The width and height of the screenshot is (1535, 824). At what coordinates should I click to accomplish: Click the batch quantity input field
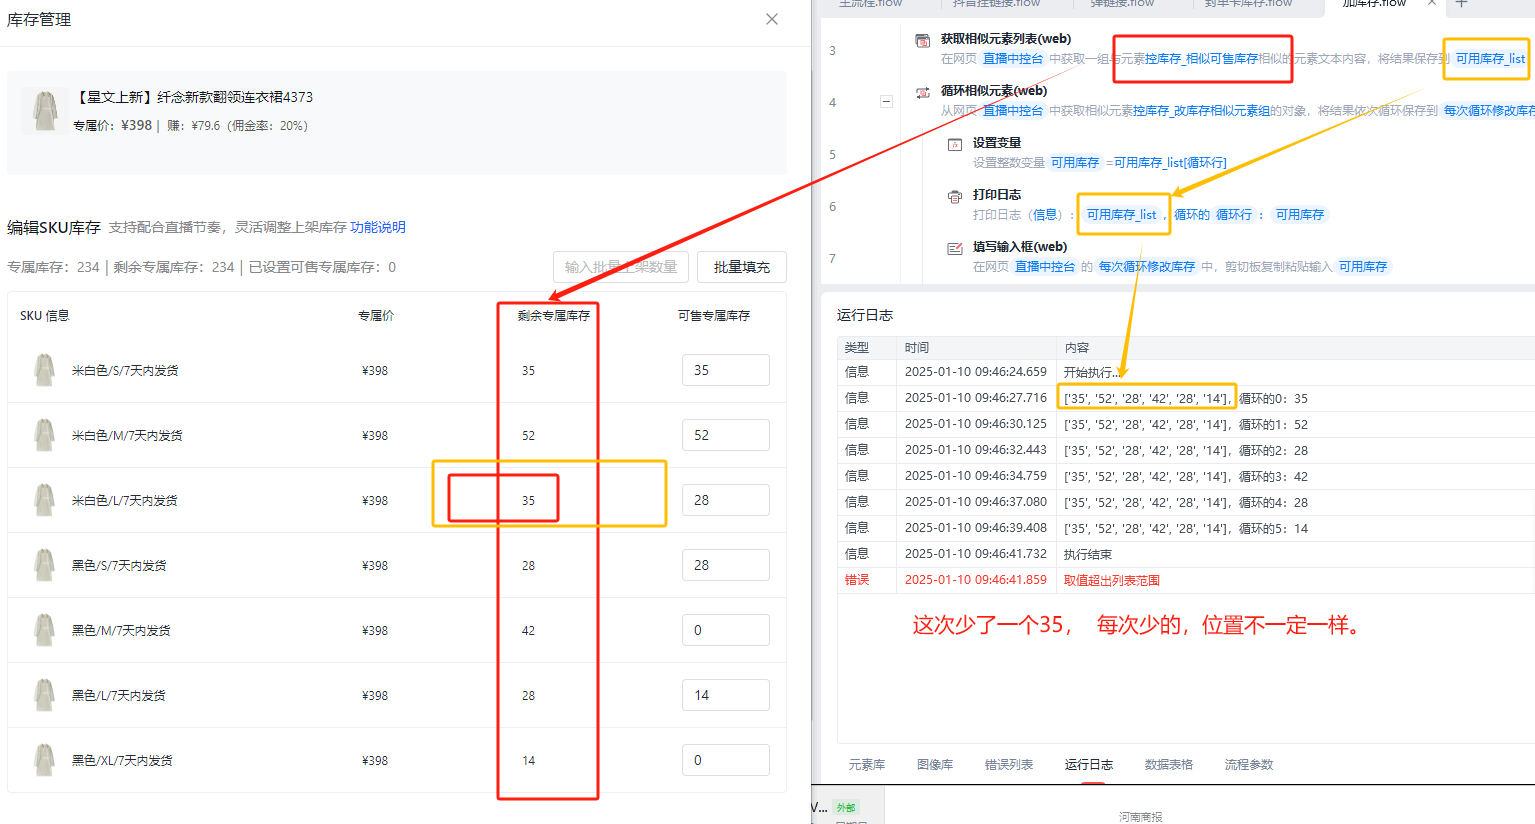[x=620, y=267]
